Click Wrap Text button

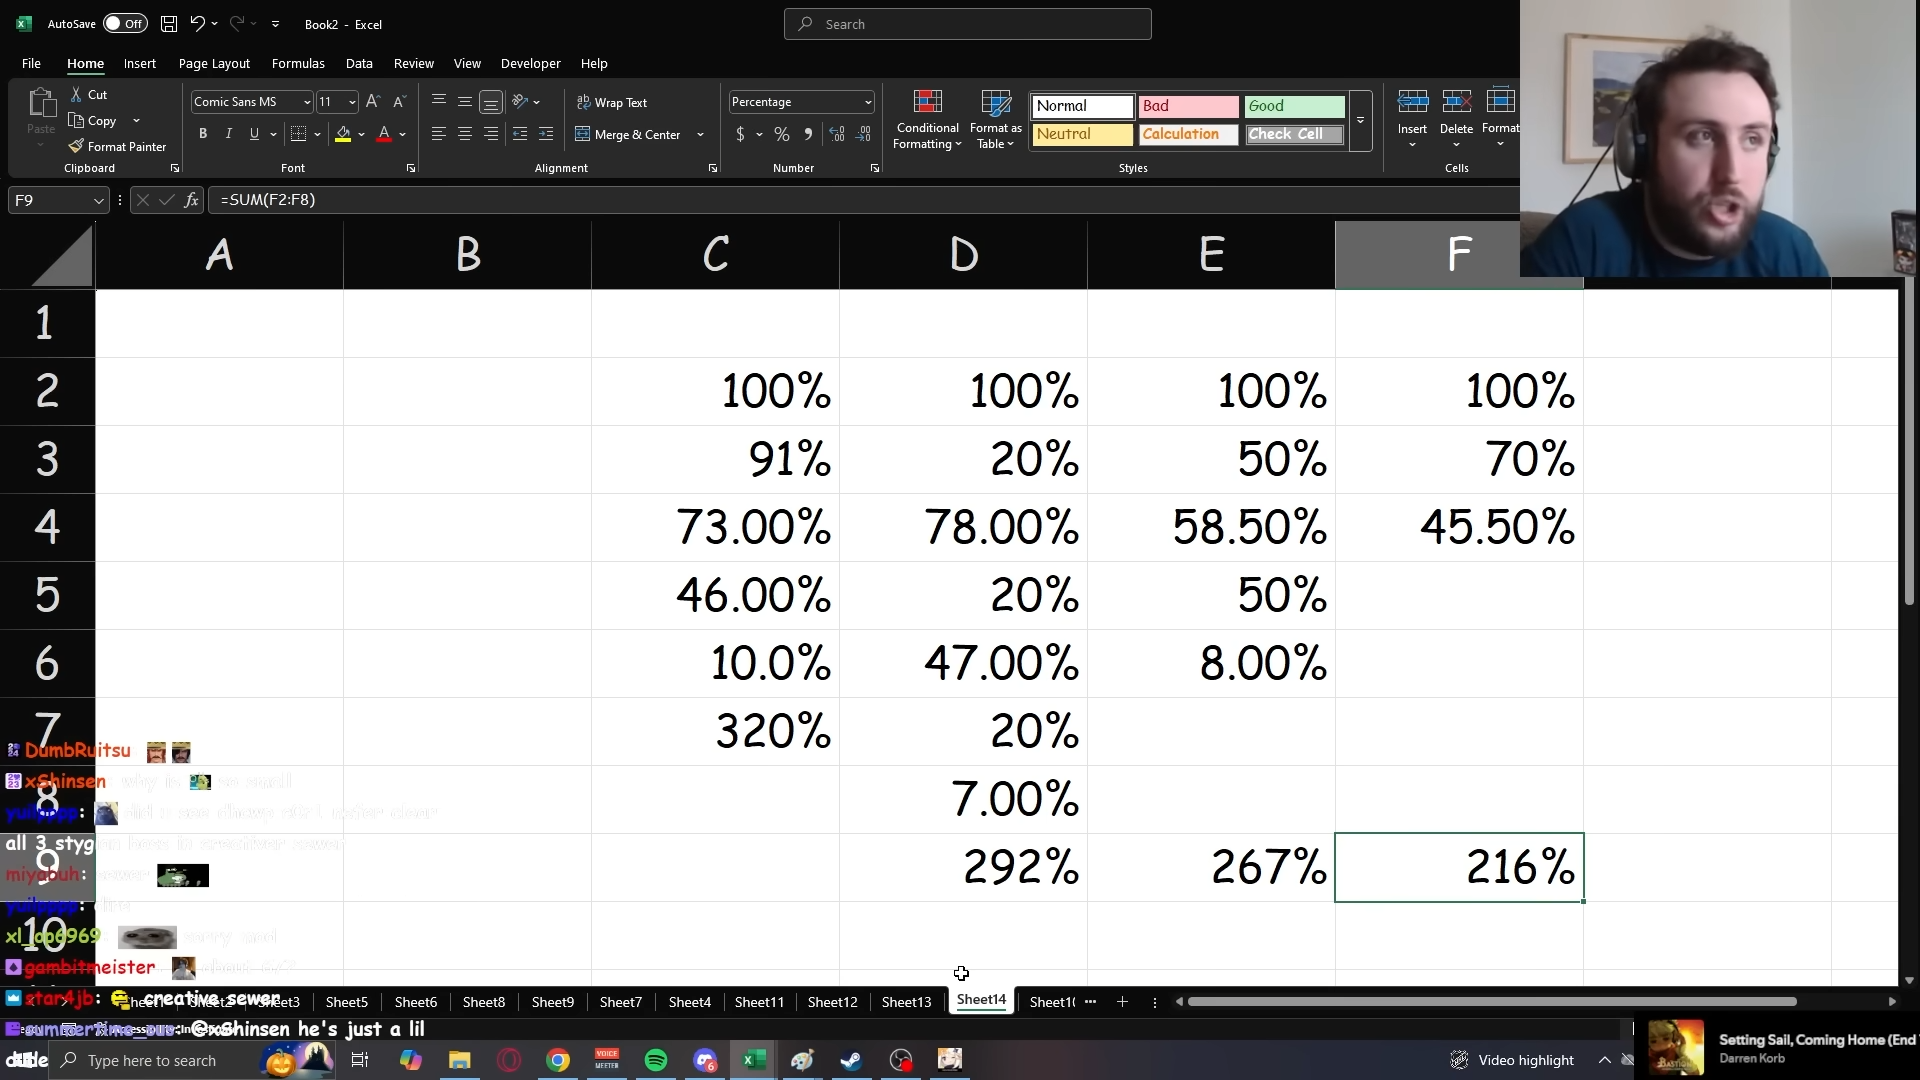612,102
